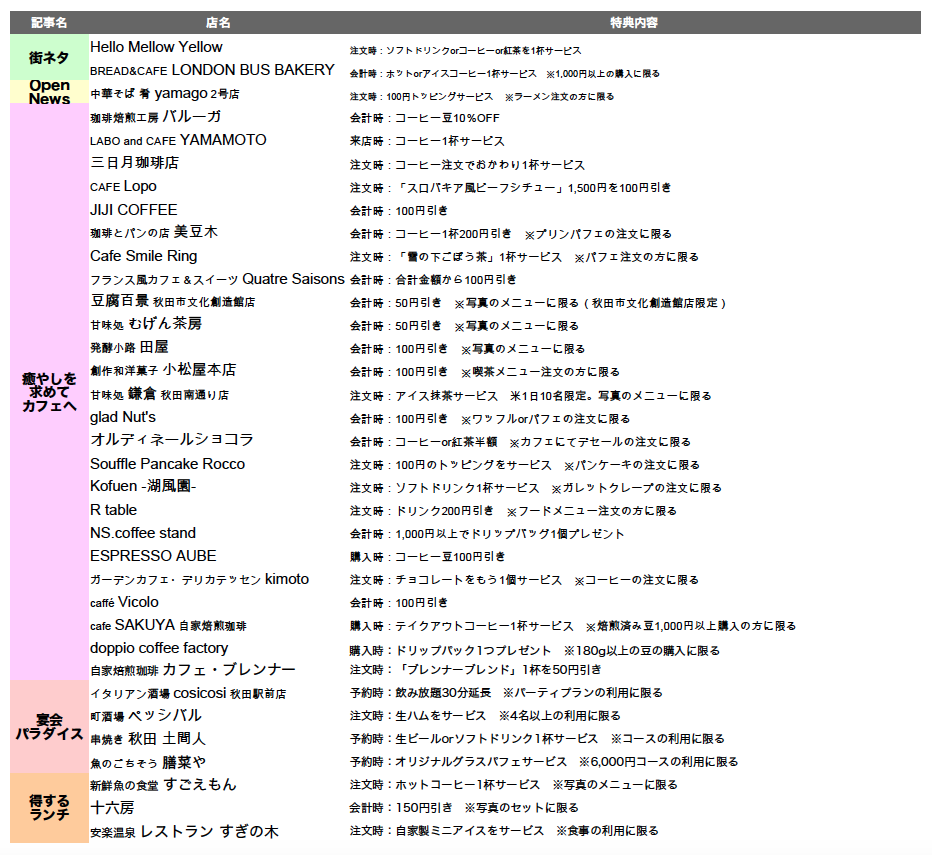The height and width of the screenshot is (855, 932).
Task: Click the コーヒー豆10%OFF benefit text
Action: click(448, 118)
